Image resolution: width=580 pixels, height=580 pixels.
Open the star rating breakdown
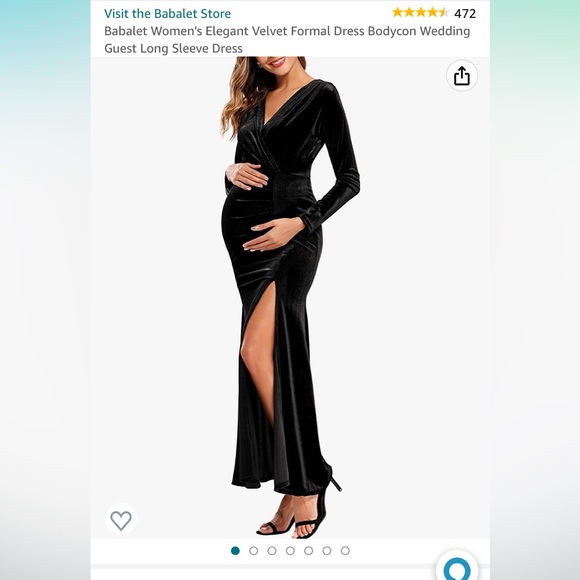[421, 13]
